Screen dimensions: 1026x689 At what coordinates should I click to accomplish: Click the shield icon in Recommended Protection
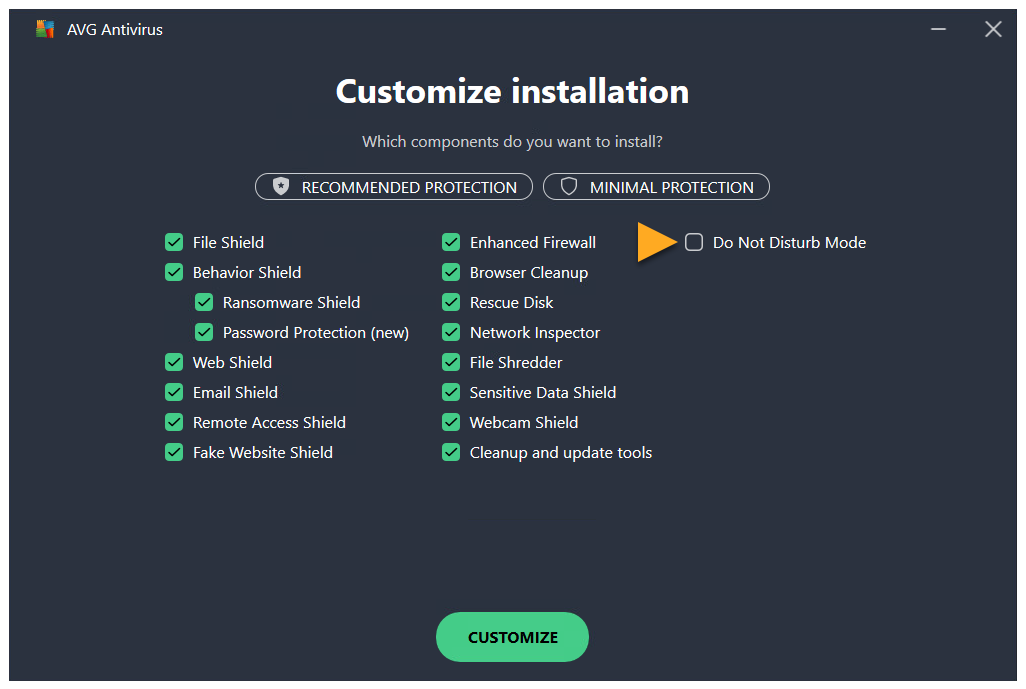(281, 187)
